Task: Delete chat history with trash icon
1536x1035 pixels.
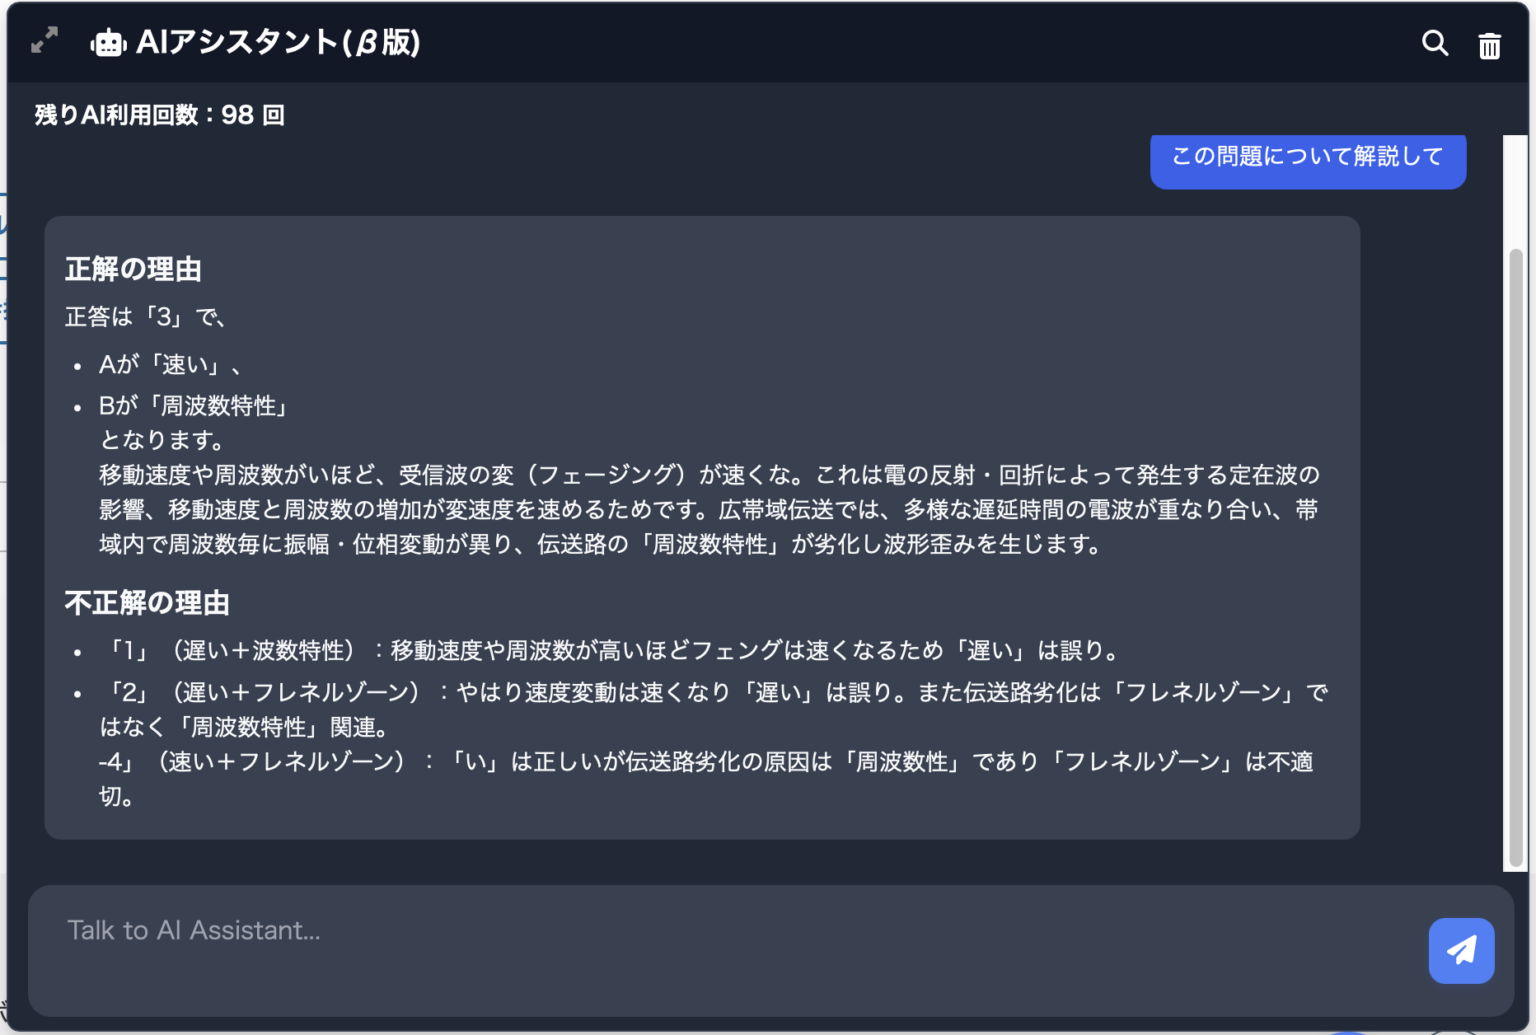Action: click(x=1490, y=45)
